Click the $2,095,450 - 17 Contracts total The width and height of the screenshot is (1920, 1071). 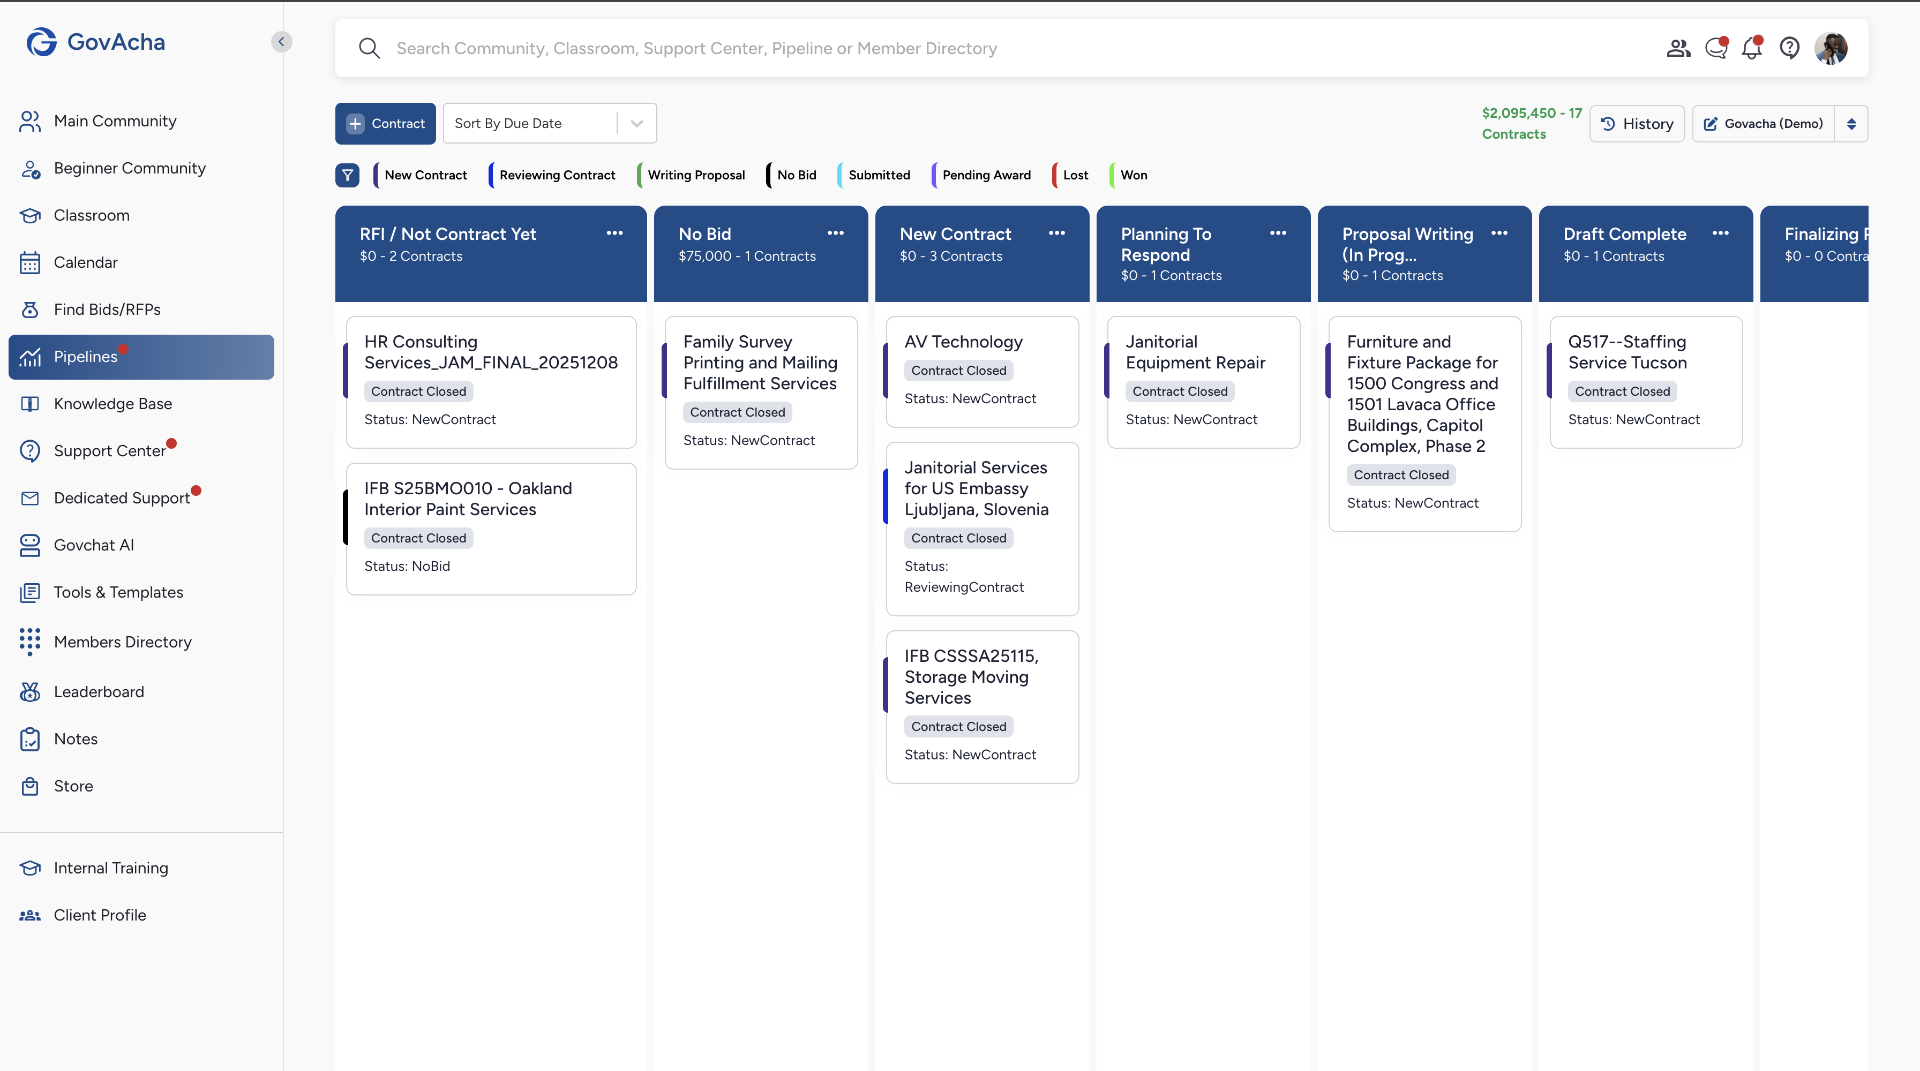point(1531,124)
